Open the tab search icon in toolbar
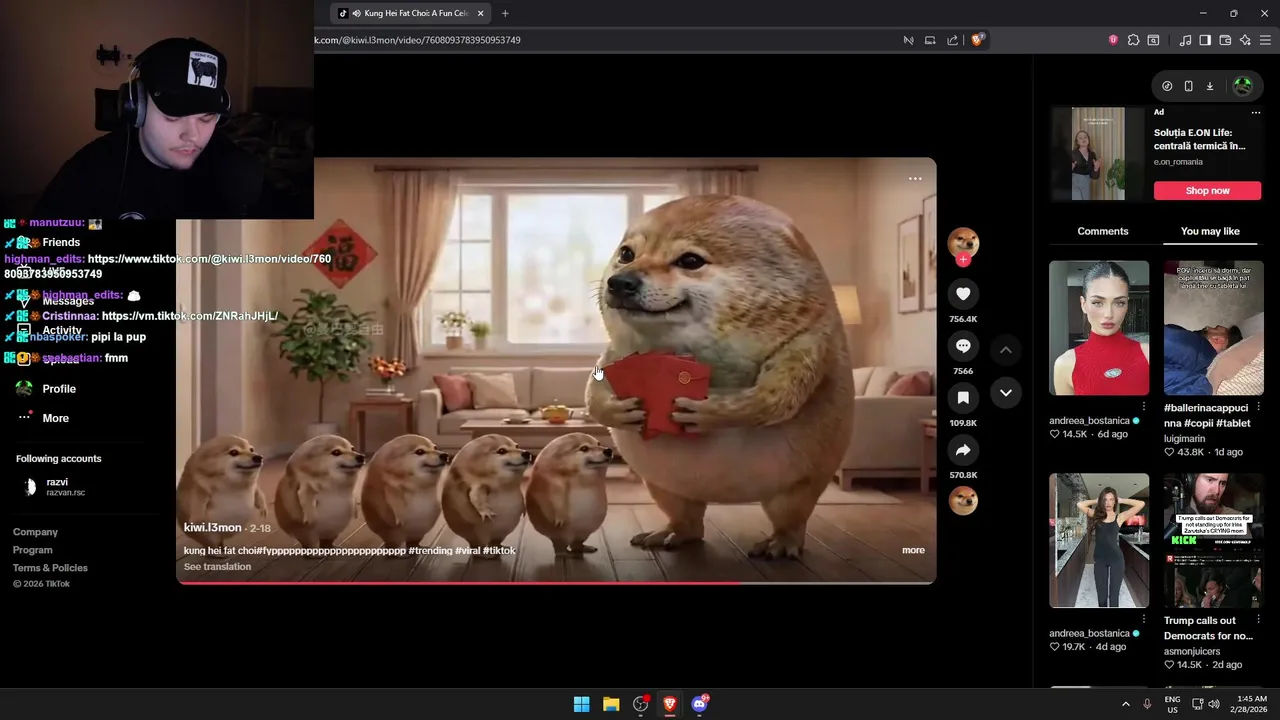This screenshot has height=720, width=1280. point(1153,40)
